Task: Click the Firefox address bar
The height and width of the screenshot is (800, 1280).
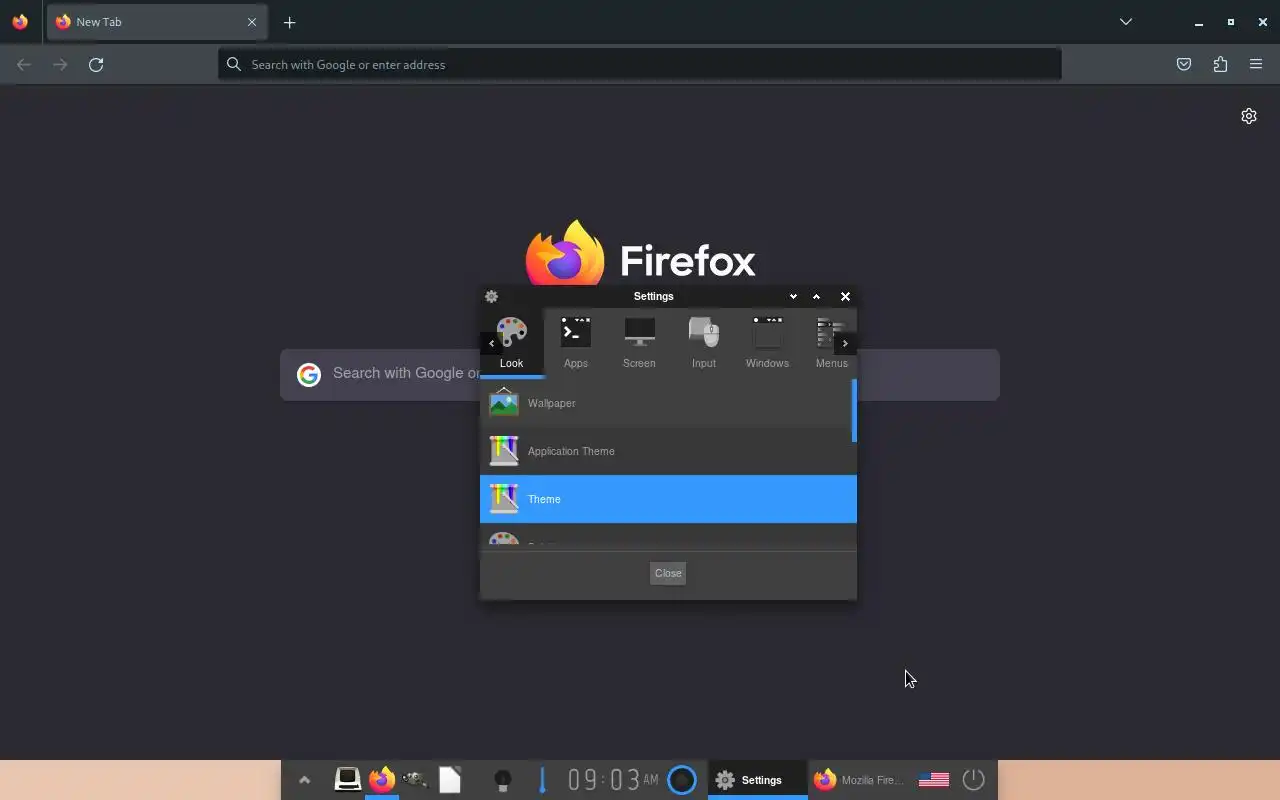Action: (x=640, y=64)
